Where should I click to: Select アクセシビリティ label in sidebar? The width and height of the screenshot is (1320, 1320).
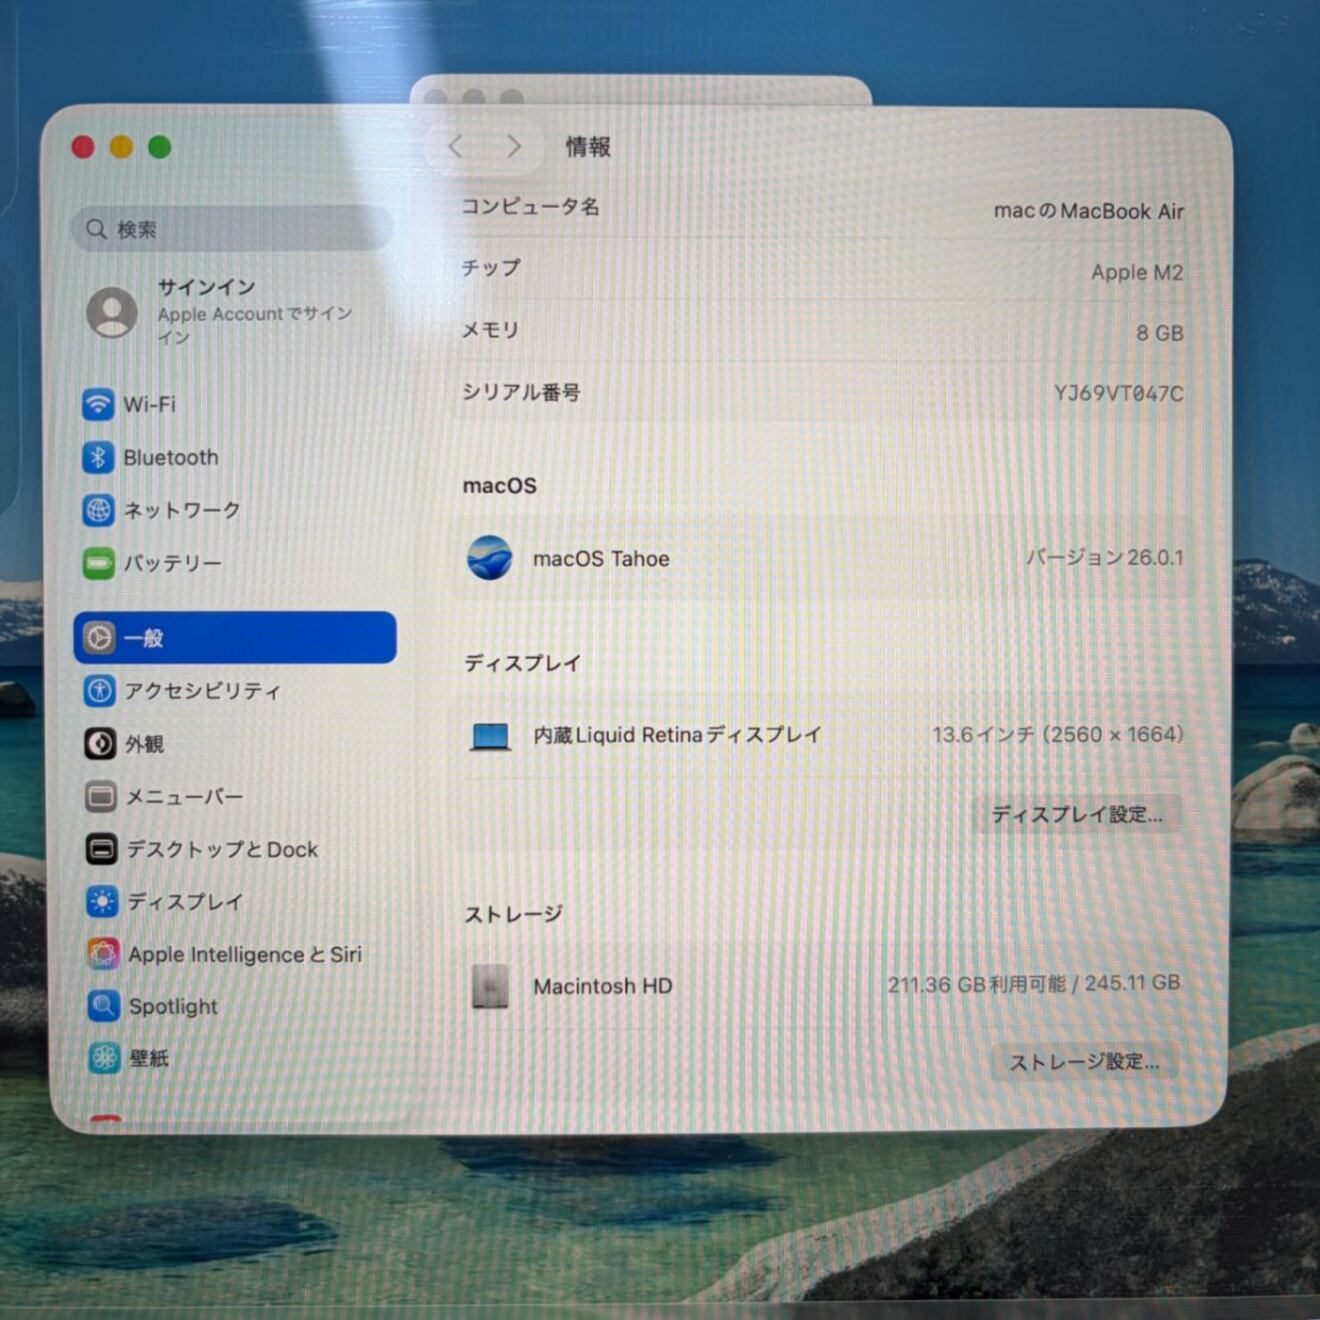pos(203,690)
